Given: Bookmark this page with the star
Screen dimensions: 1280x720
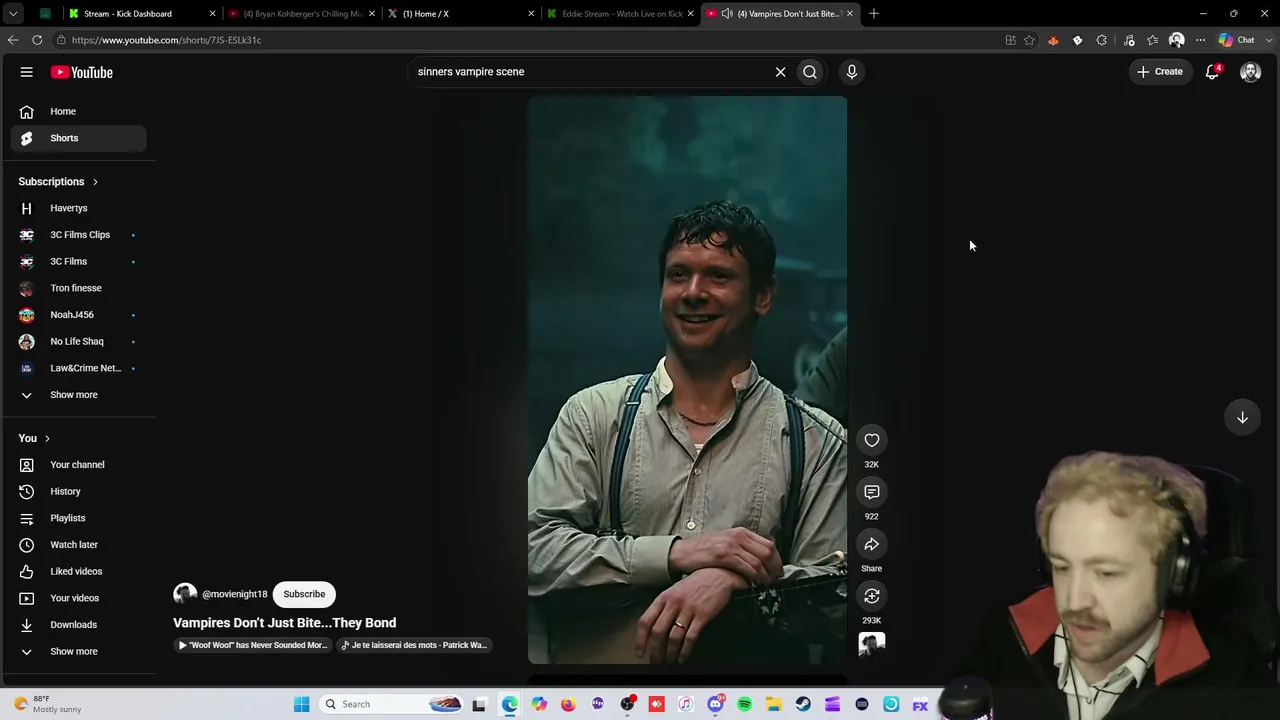Looking at the screenshot, I should pyautogui.click(x=1029, y=40).
